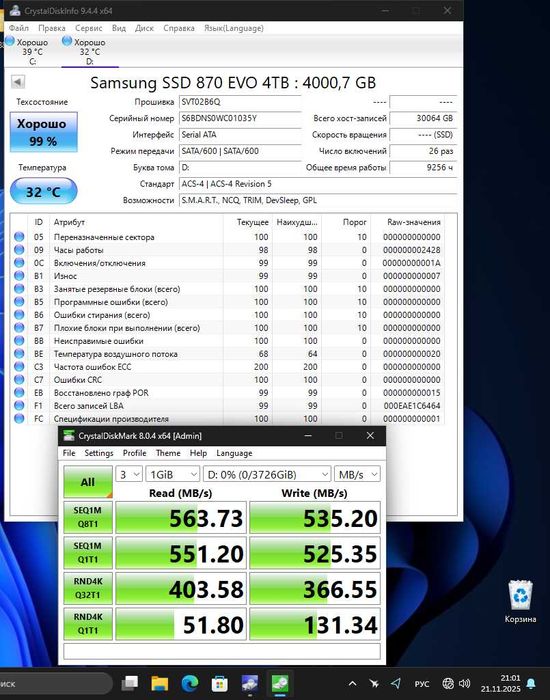Click the green All benchmark button
Screen dimensions: 550x700
tap(88, 482)
